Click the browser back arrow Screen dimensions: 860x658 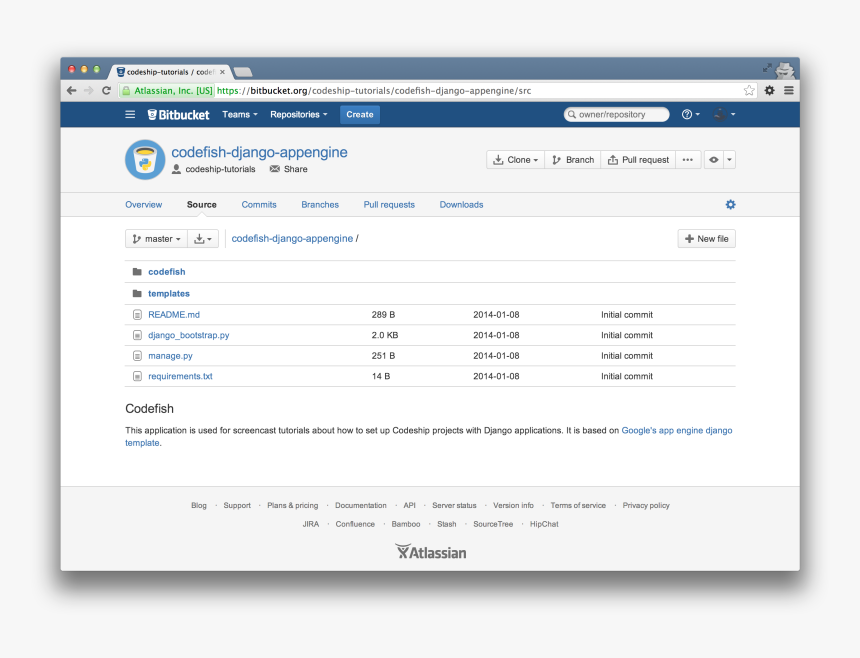(x=72, y=90)
